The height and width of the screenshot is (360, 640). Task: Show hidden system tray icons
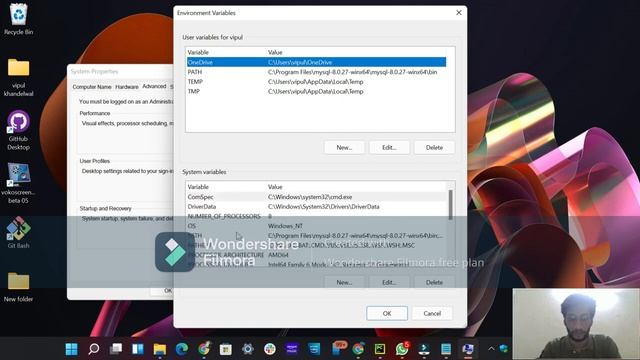tap(491, 349)
